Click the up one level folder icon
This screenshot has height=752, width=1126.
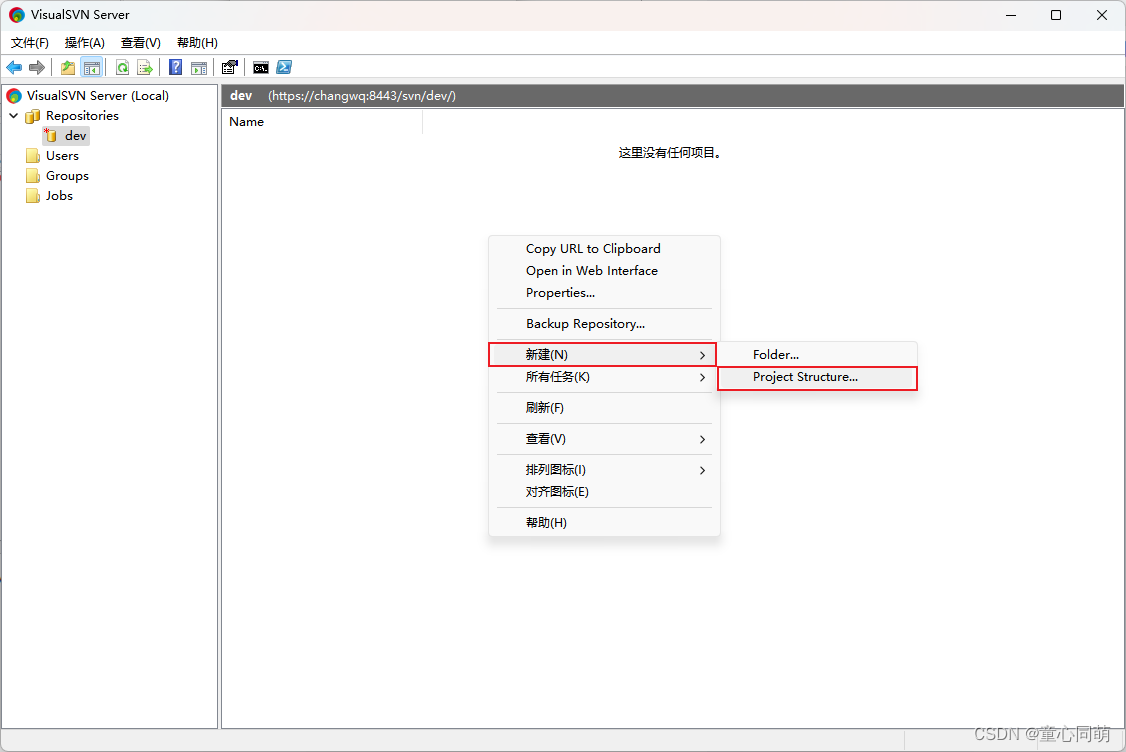pos(68,68)
